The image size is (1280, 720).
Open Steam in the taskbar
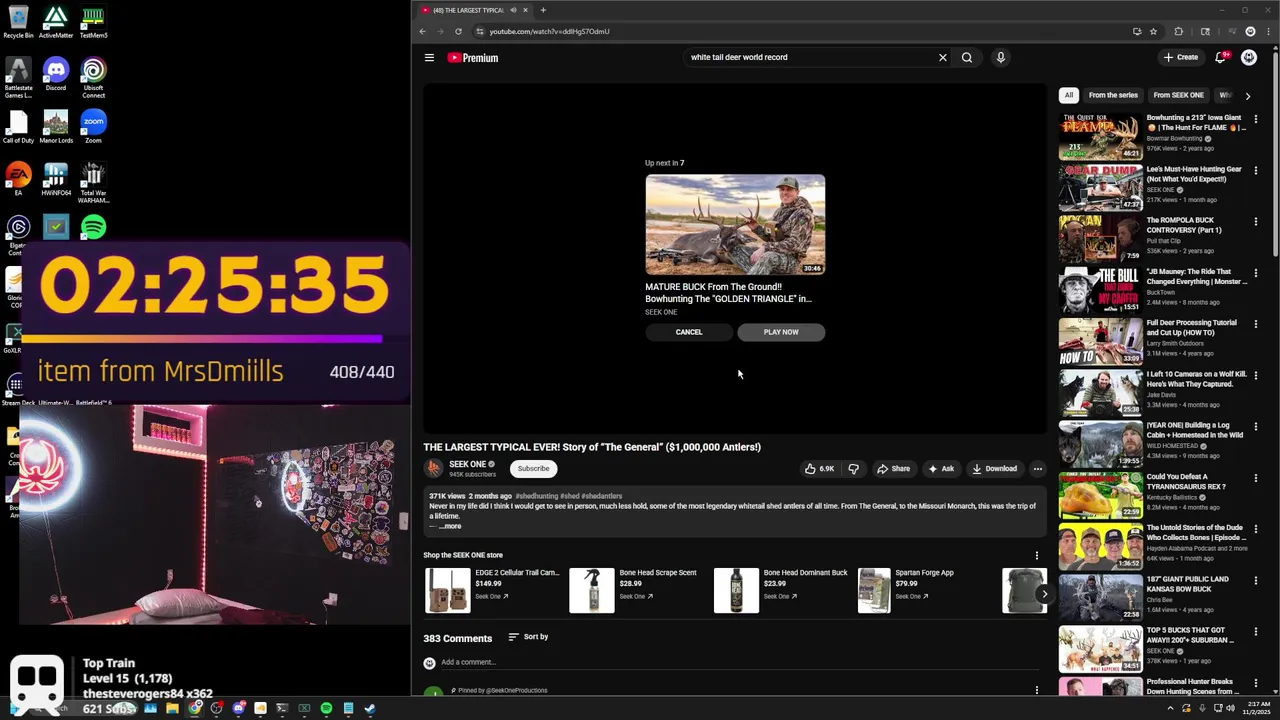pos(370,708)
